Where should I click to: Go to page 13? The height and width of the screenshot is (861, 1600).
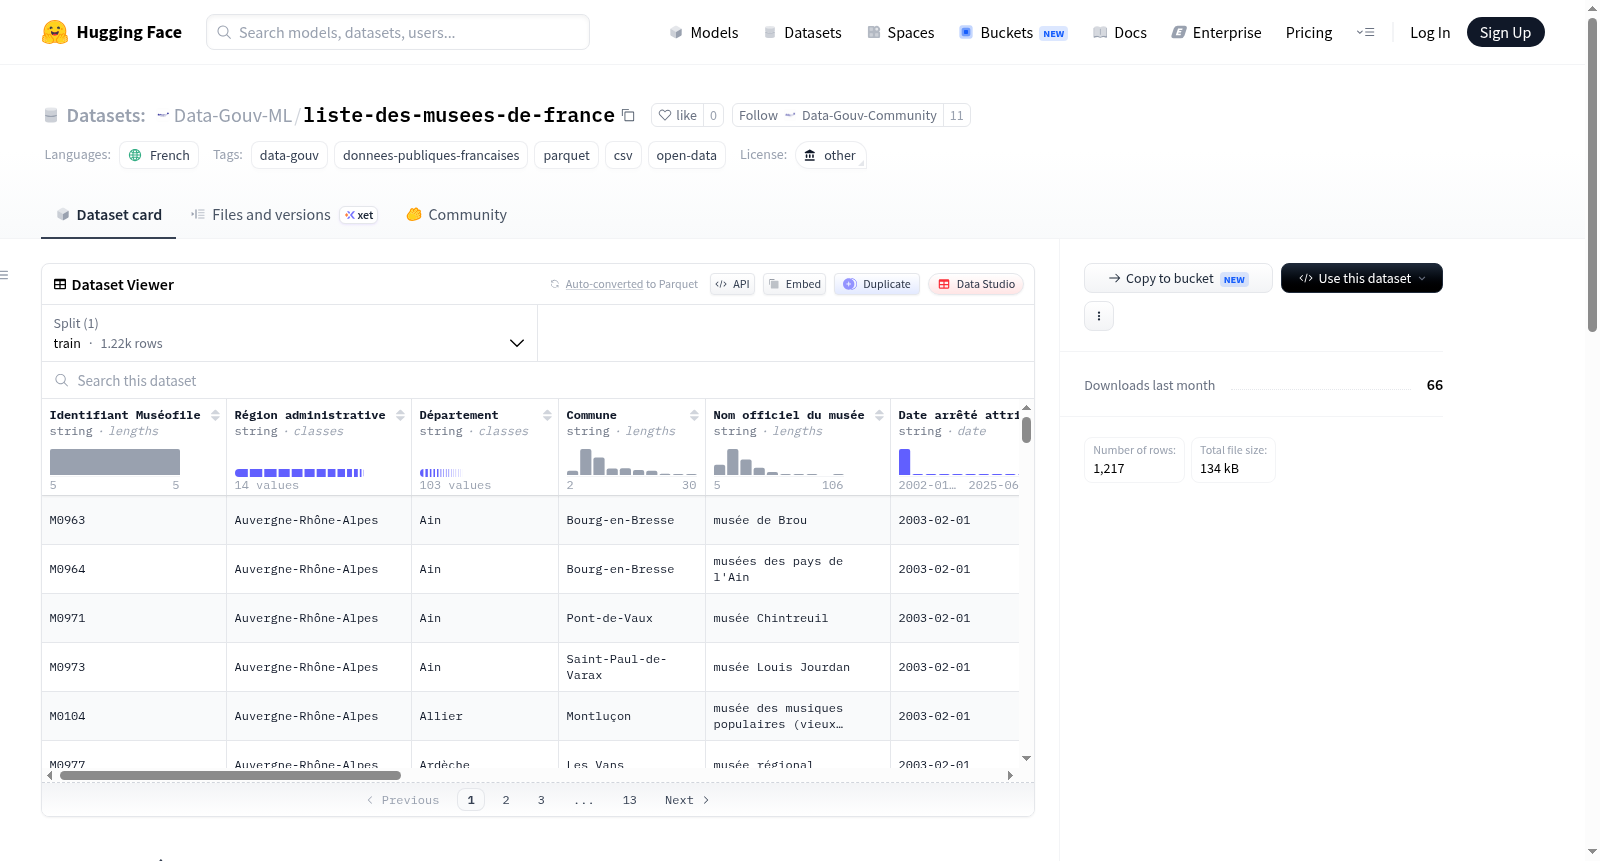click(x=629, y=800)
